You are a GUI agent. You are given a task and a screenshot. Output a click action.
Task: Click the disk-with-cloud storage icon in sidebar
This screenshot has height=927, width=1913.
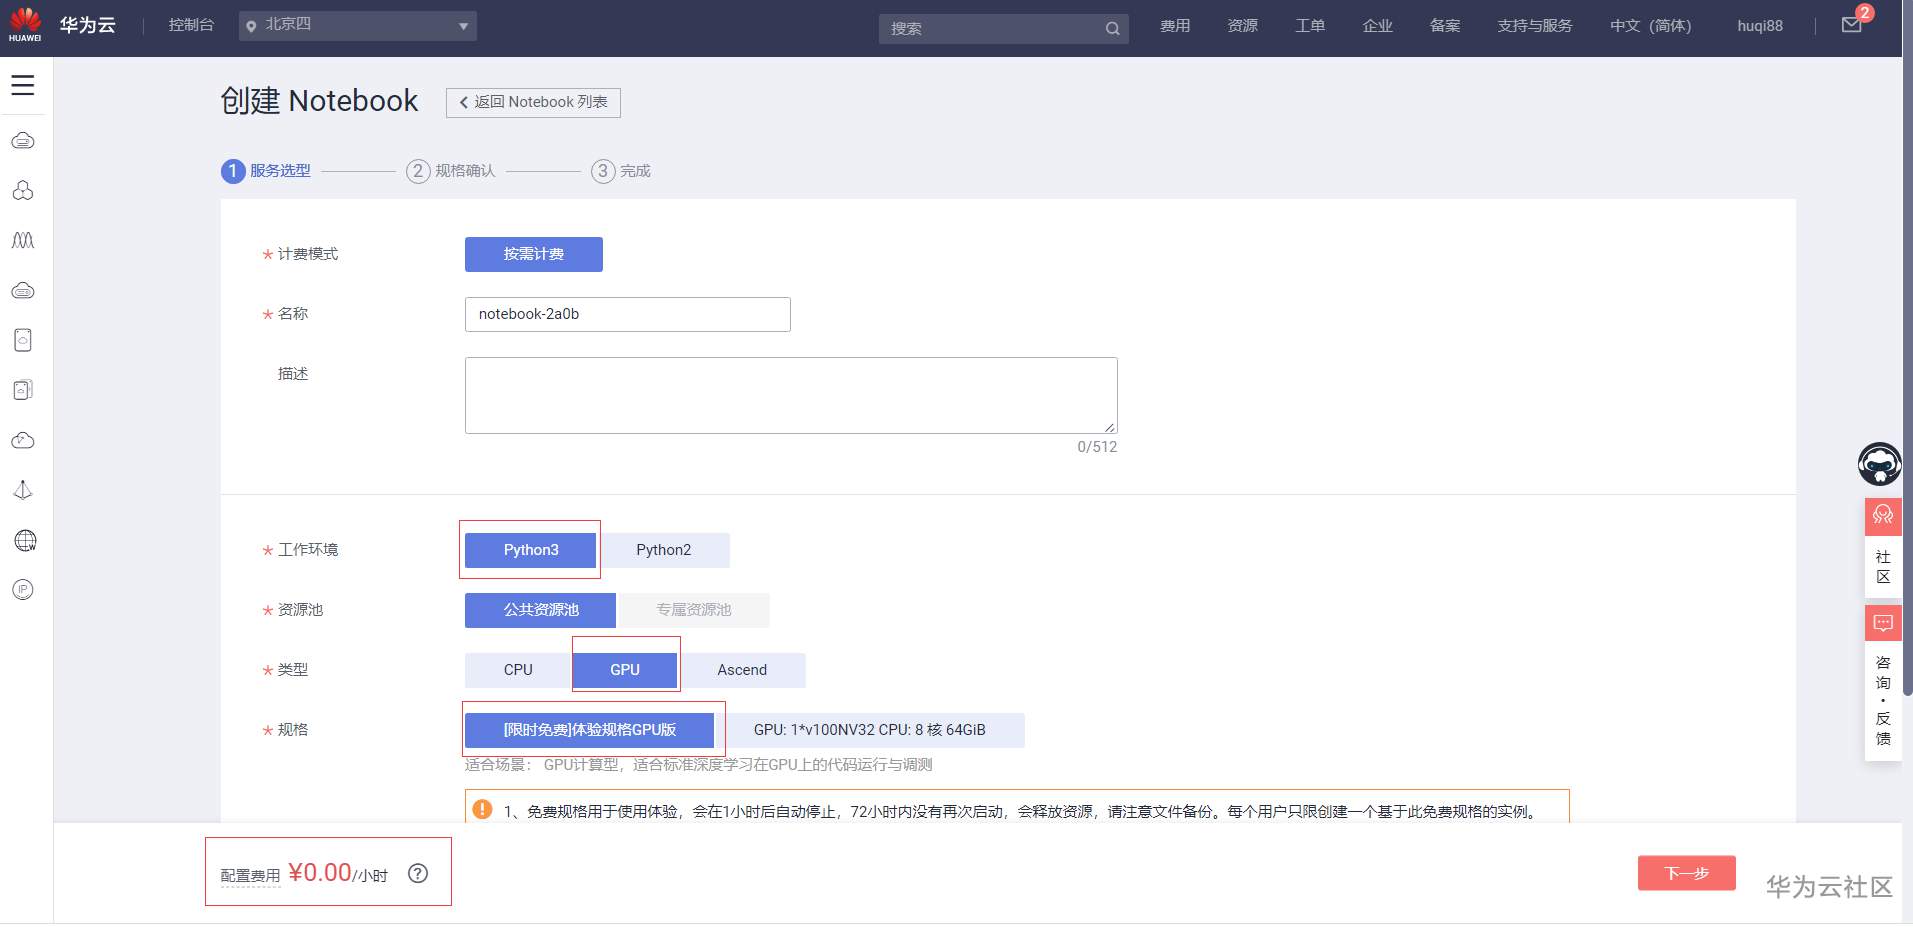[23, 340]
